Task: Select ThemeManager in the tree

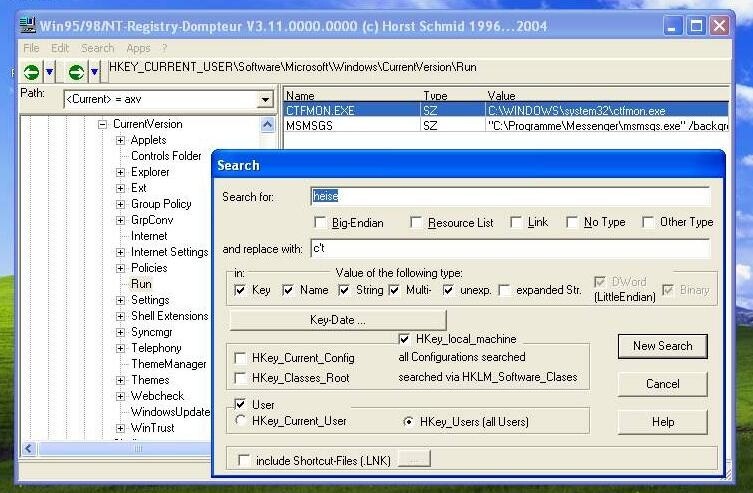Action: pos(169,364)
